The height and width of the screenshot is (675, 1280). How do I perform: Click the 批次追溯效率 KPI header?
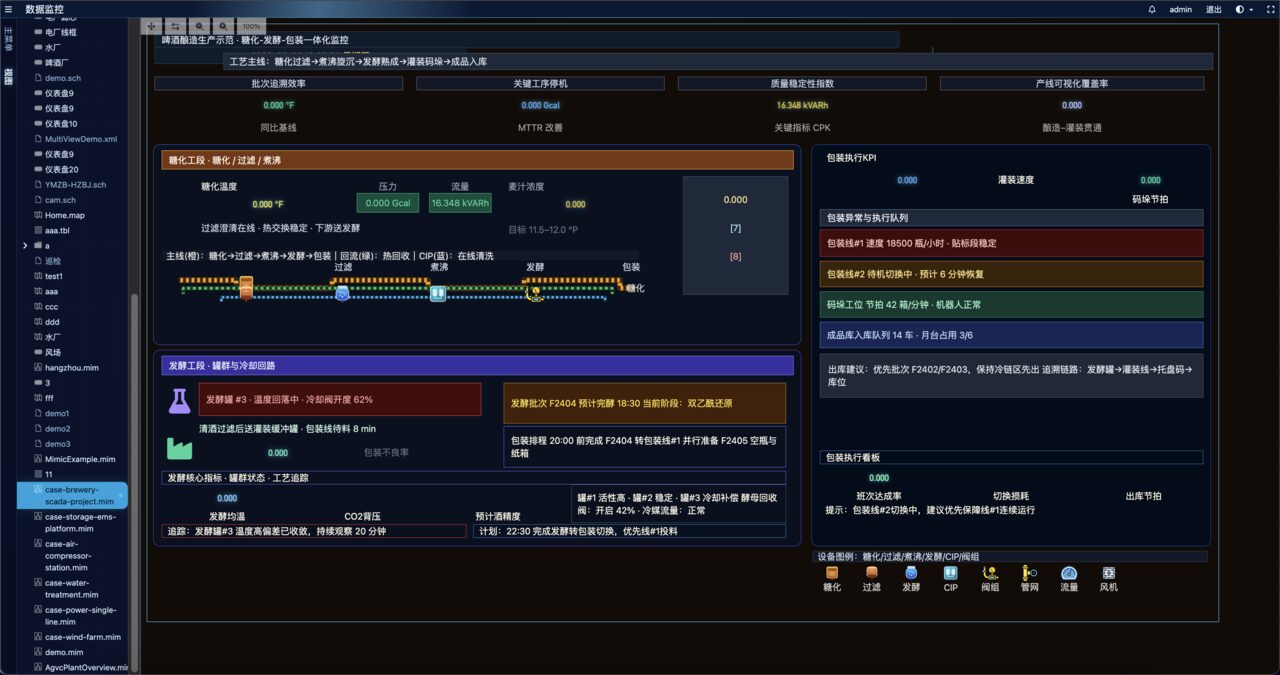coord(278,84)
